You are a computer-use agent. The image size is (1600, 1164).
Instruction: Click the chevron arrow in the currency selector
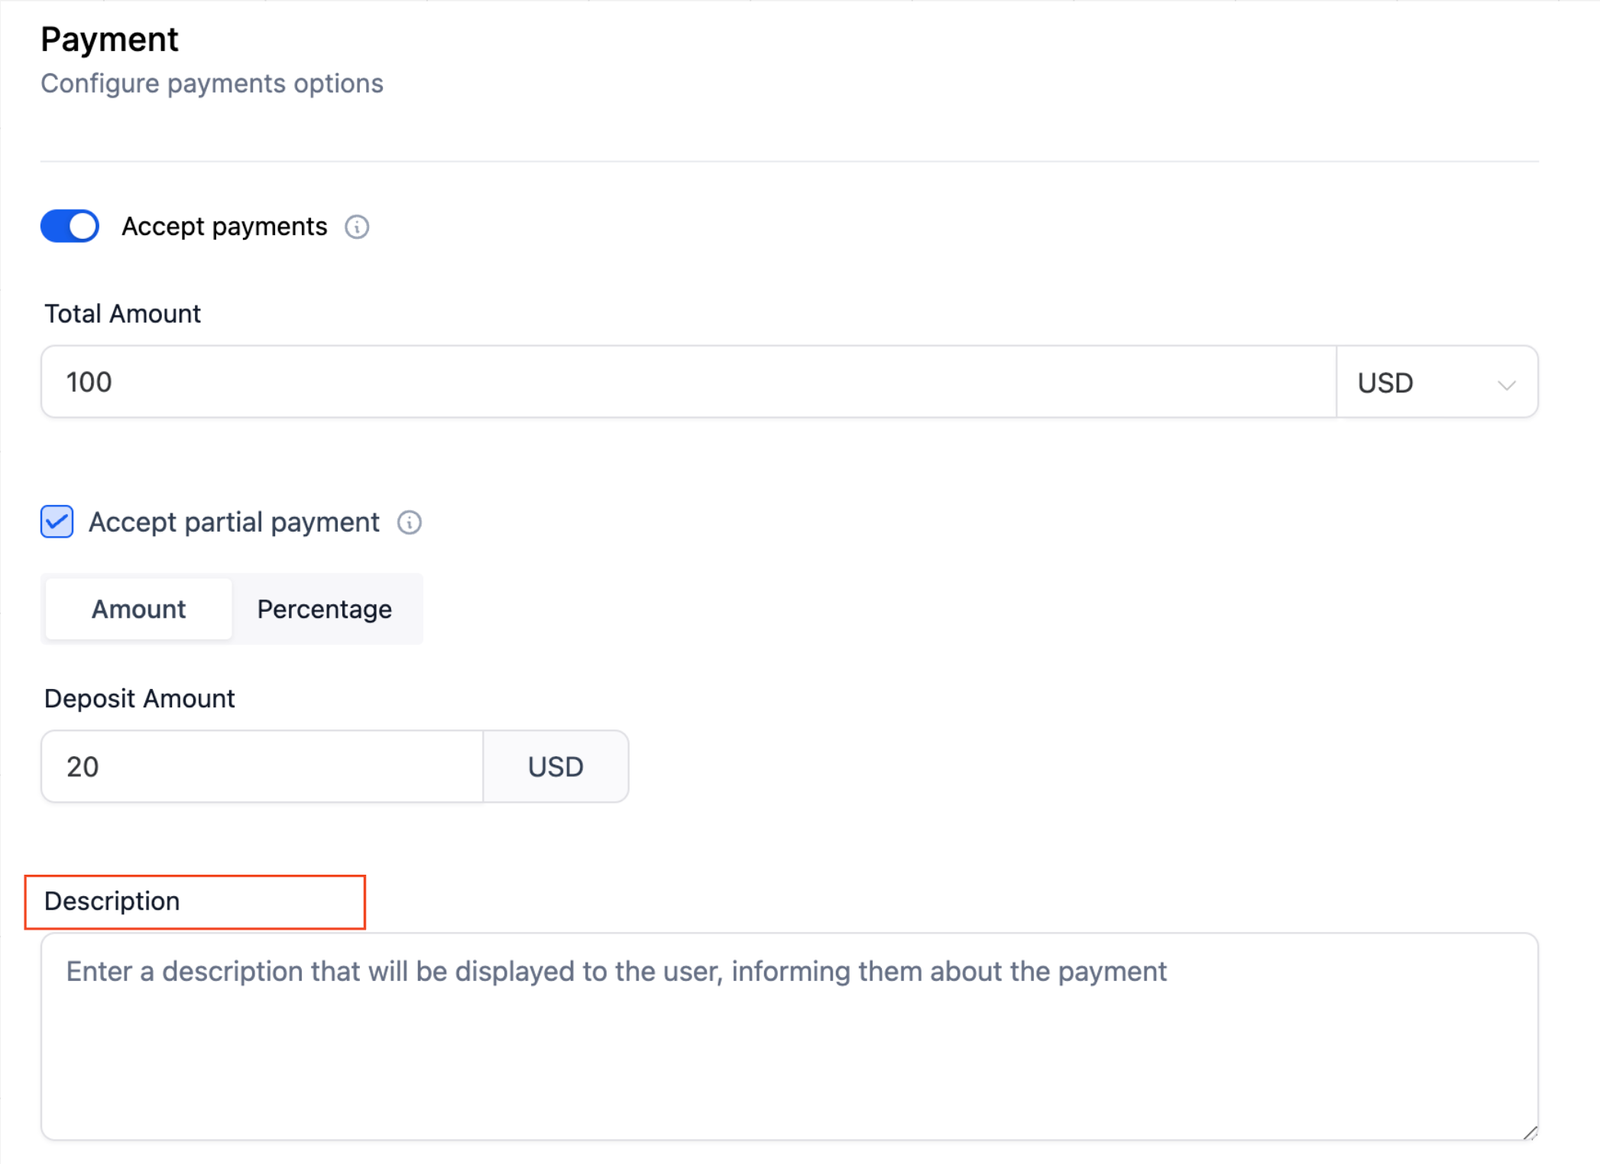pyautogui.click(x=1506, y=384)
